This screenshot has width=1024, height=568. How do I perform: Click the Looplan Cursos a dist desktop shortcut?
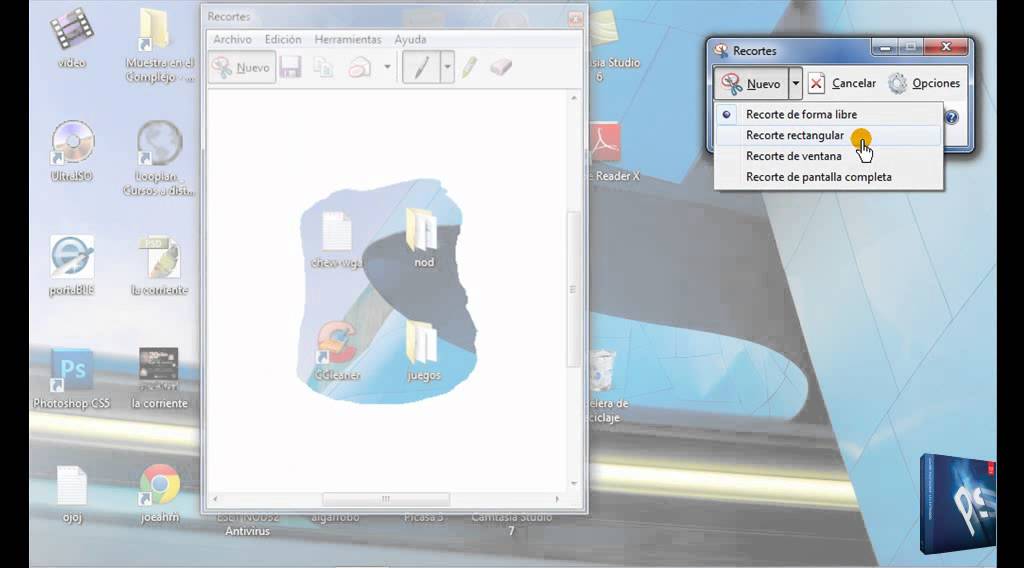[x=159, y=158]
